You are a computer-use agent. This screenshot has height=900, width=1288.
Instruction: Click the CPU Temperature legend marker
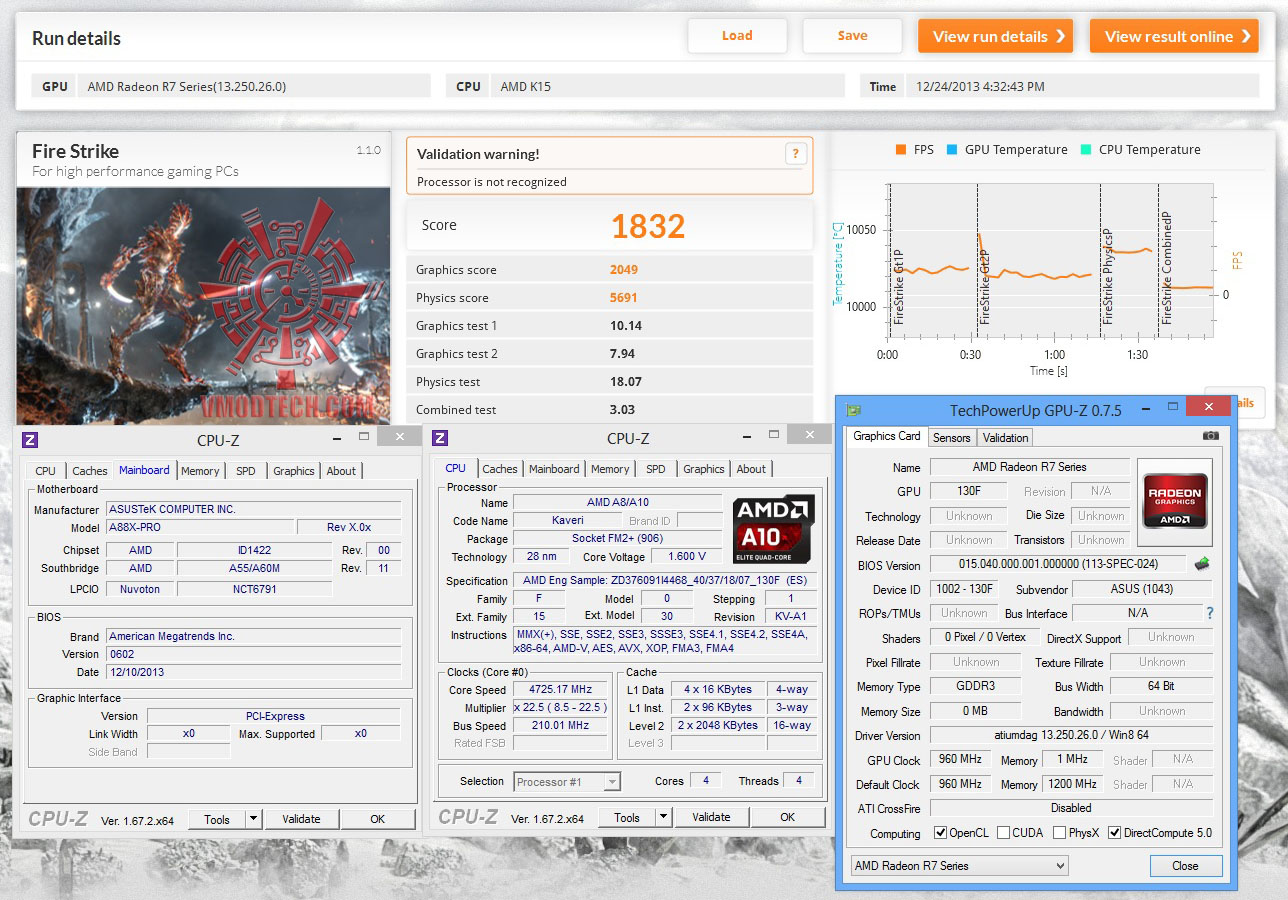[x=1086, y=150]
